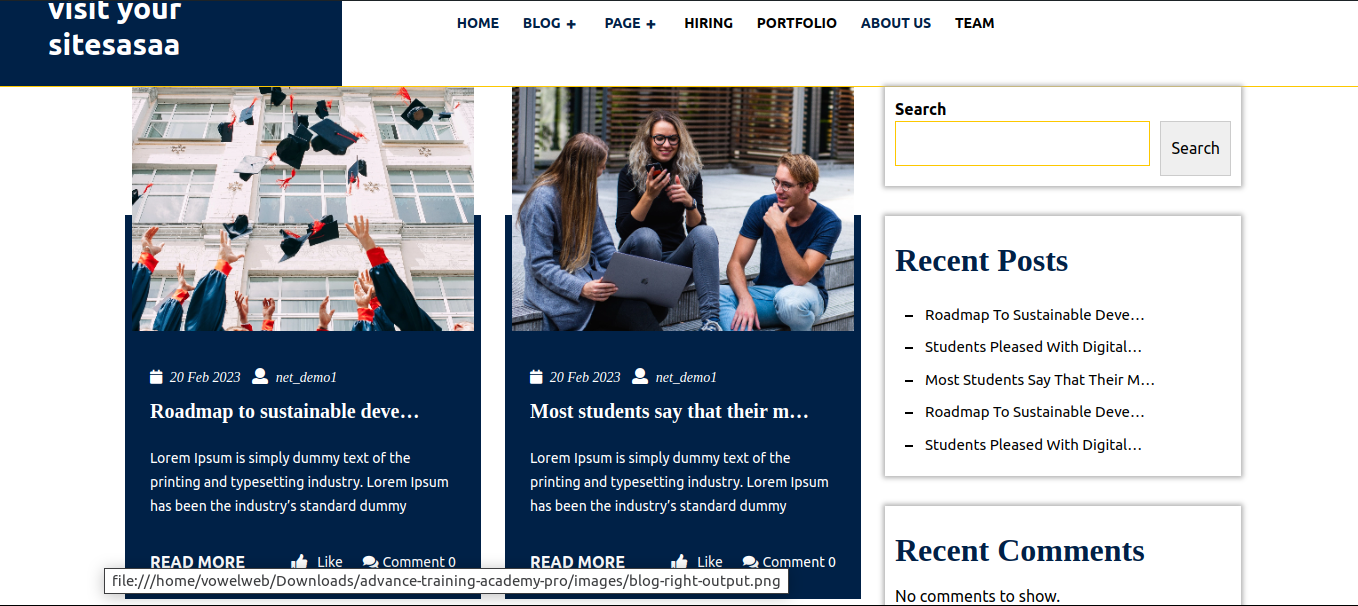Select the author icon on the students post
Screen dimensions: 1358x606
640,376
